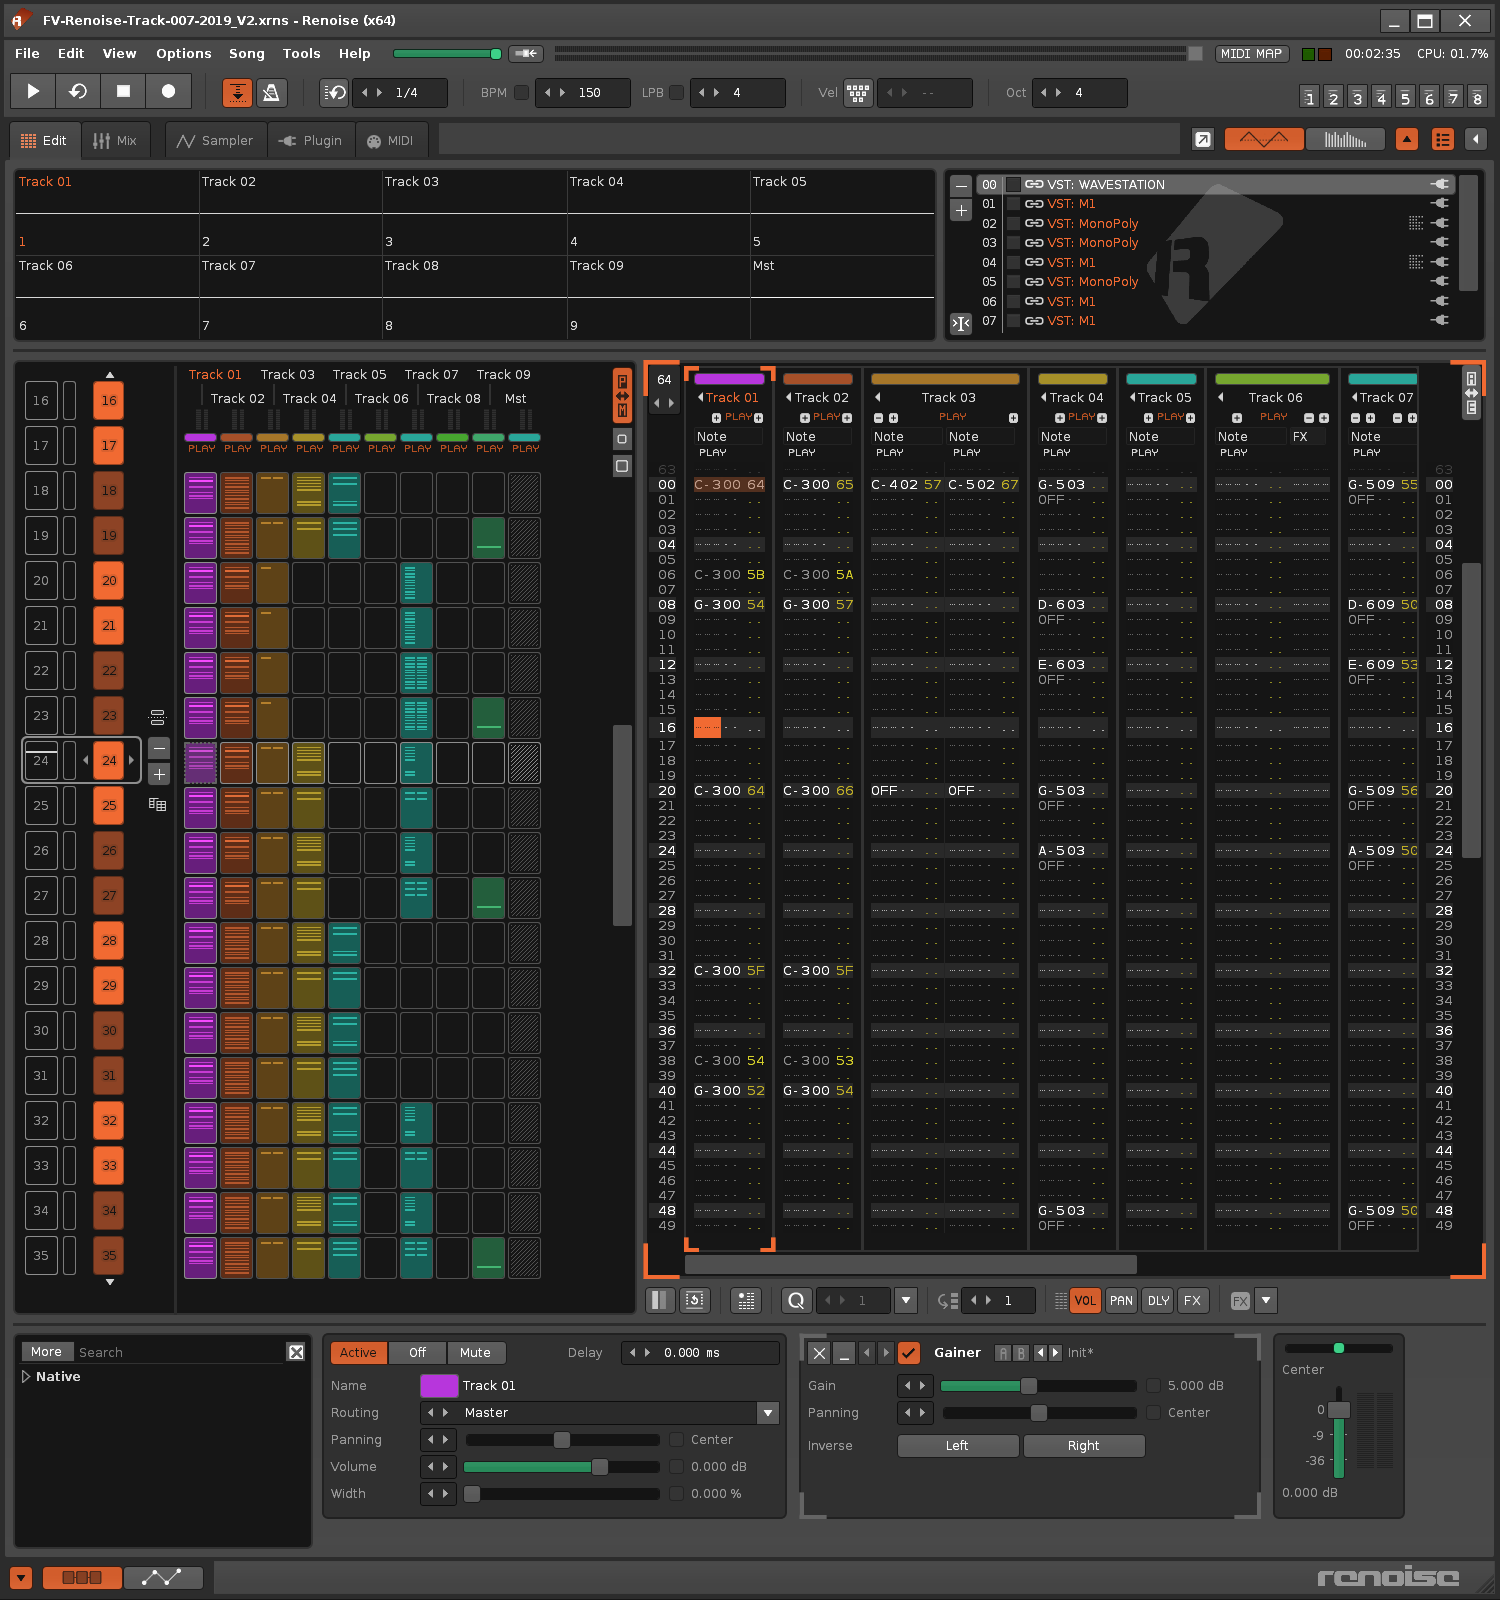Open the Options menu
Viewport: 1500px width, 1600px height.
click(184, 53)
